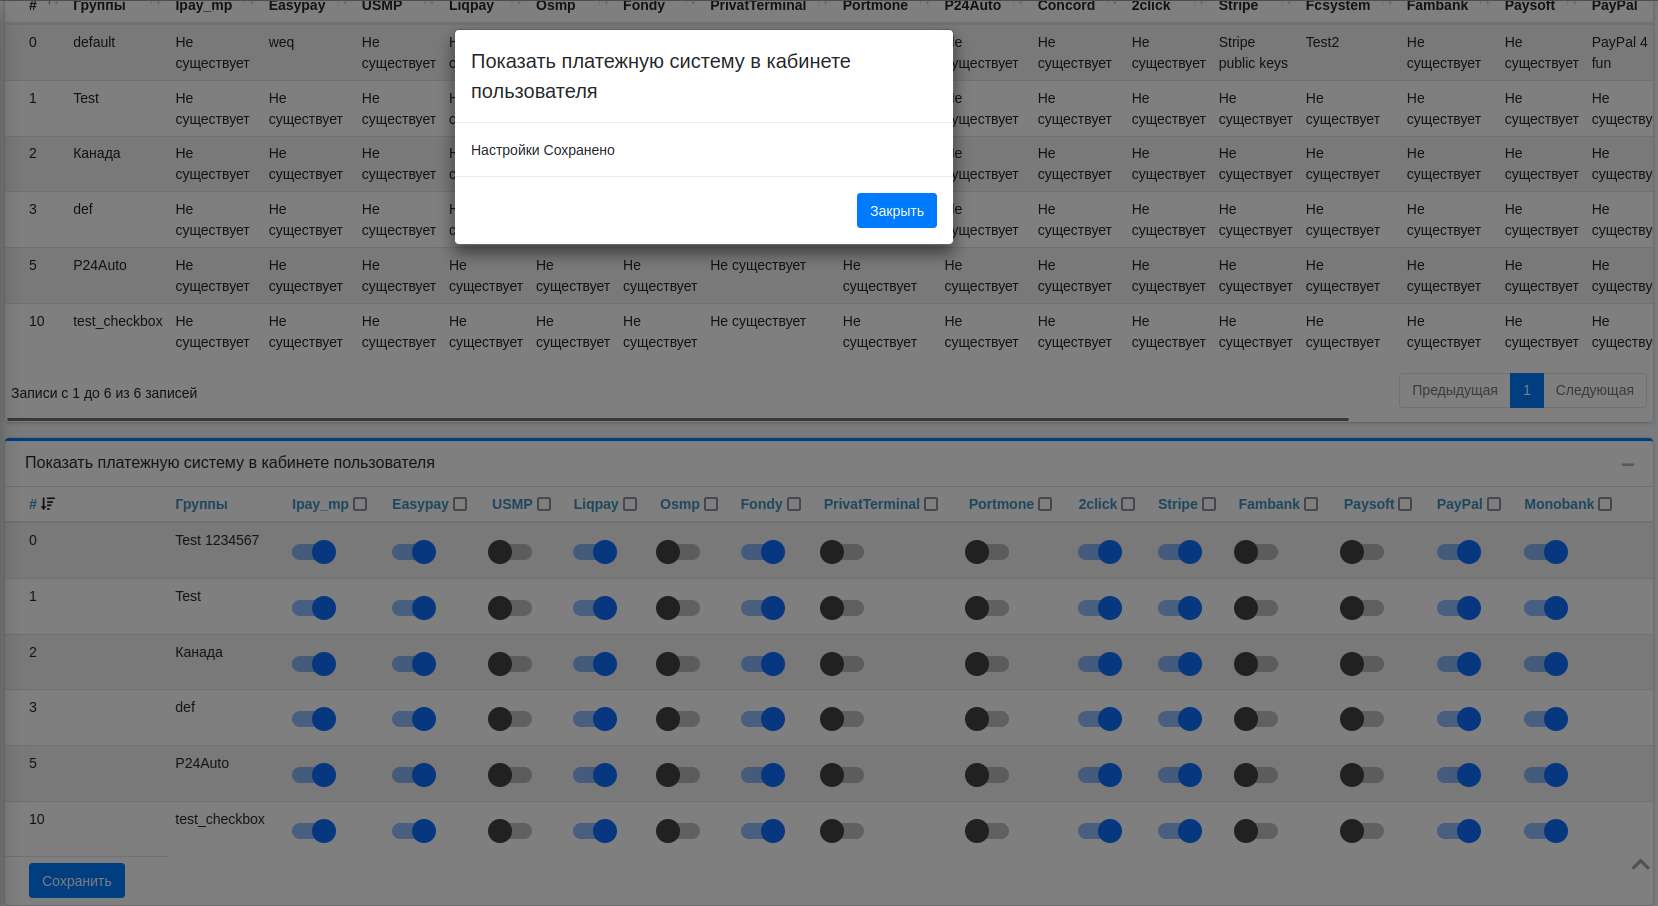Image resolution: width=1658 pixels, height=906 pixels.
Task: Check the Ipay_mp column header checkbox
Action: point(360,504)
